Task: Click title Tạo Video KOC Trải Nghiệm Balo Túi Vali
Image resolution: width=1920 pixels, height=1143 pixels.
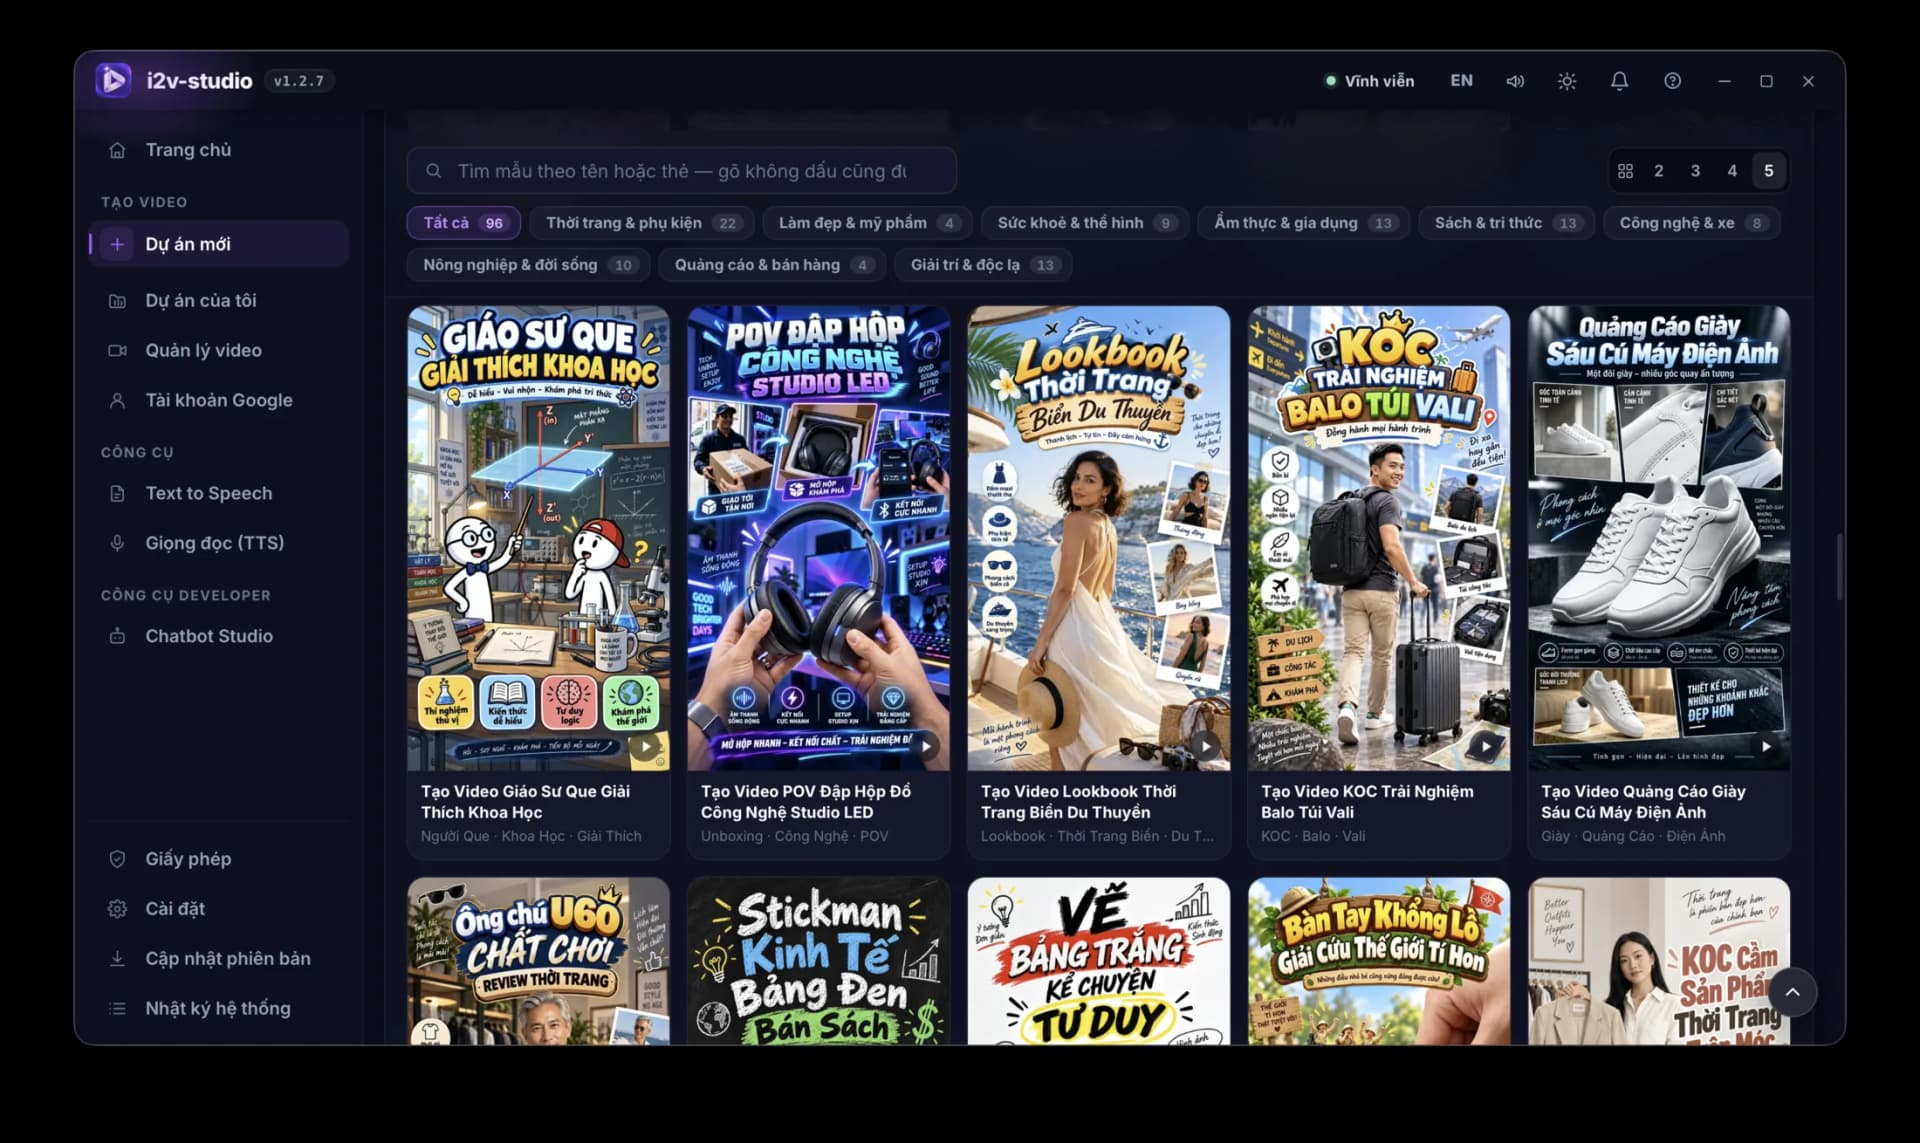Action: pyautogui.click(x=1367, y=802)
